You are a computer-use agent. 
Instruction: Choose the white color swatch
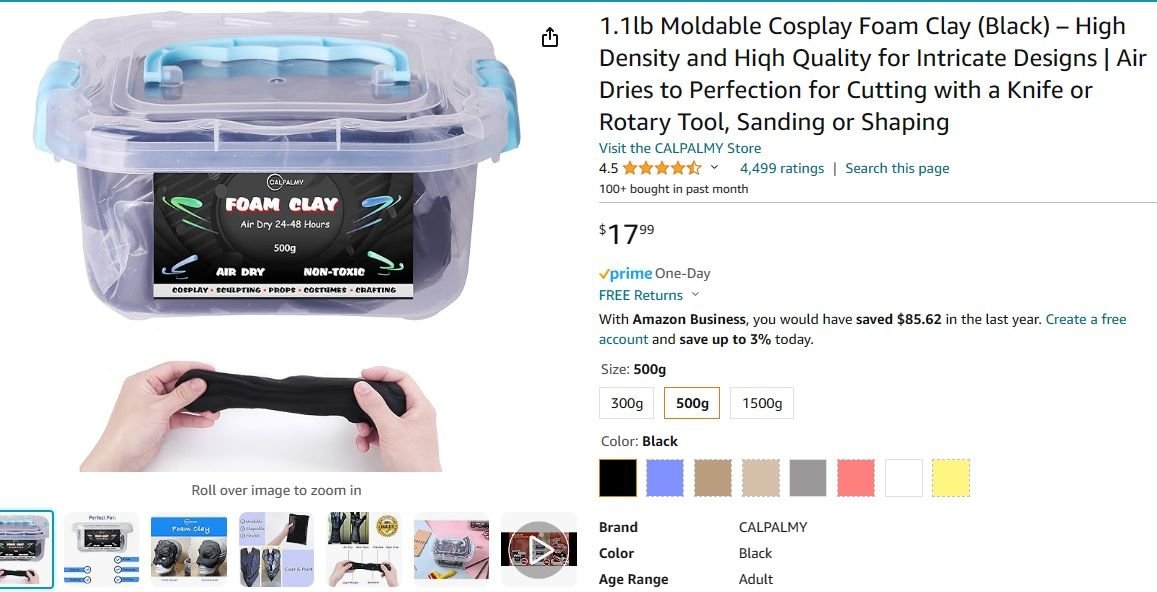click(x=904, y=478)
